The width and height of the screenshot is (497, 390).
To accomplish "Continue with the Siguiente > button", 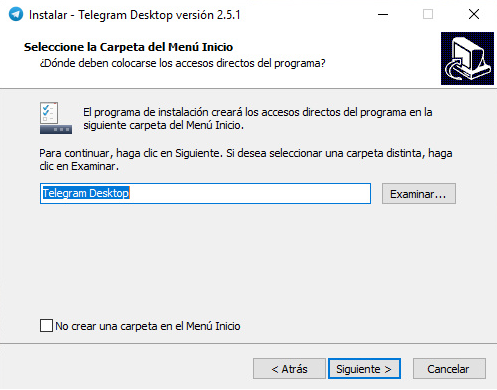I will (x=364, y=369).
